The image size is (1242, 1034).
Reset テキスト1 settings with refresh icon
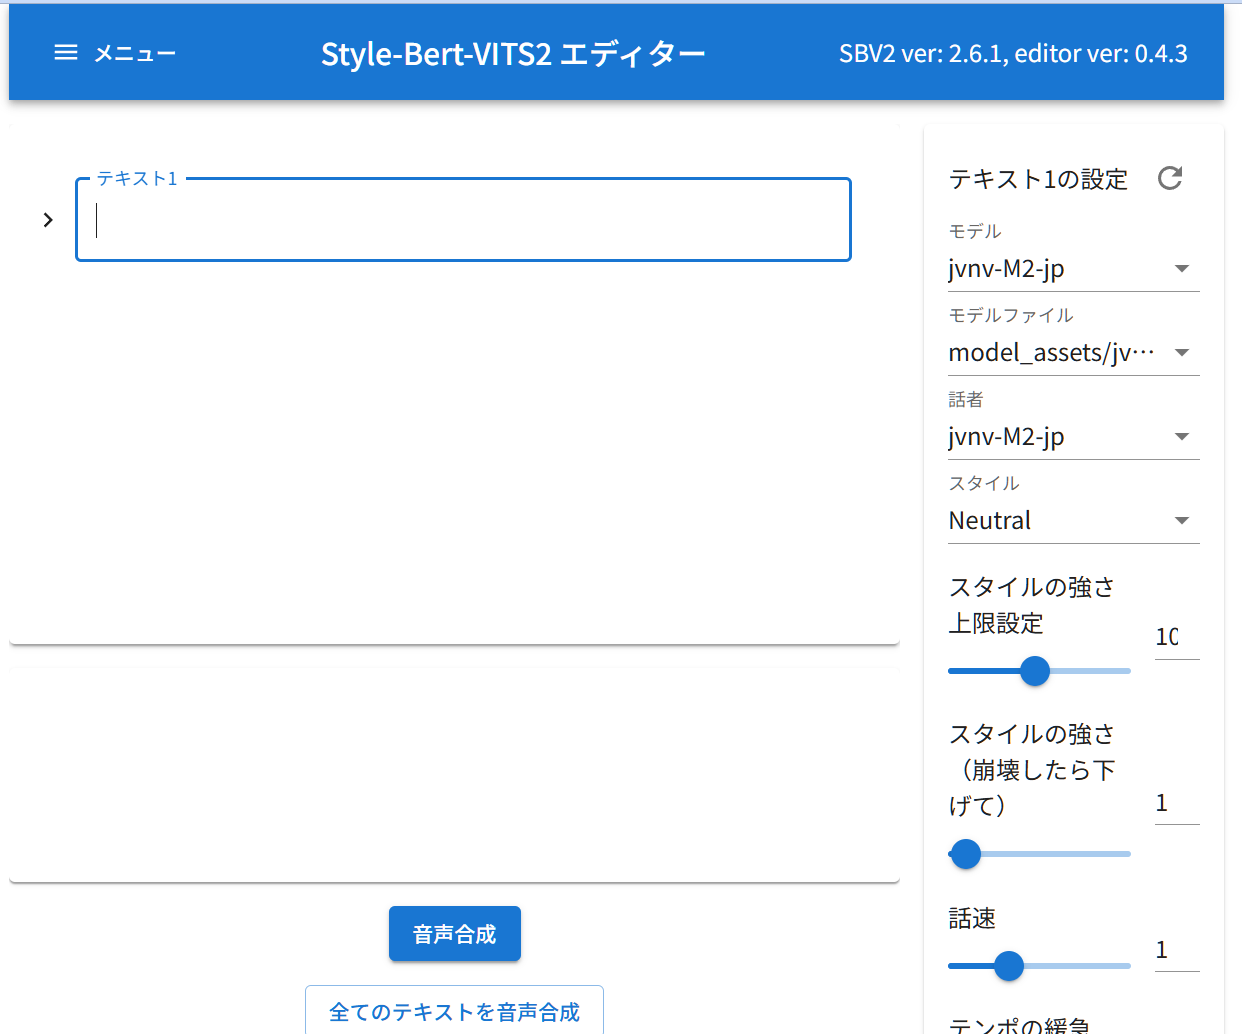[1170, 178]
